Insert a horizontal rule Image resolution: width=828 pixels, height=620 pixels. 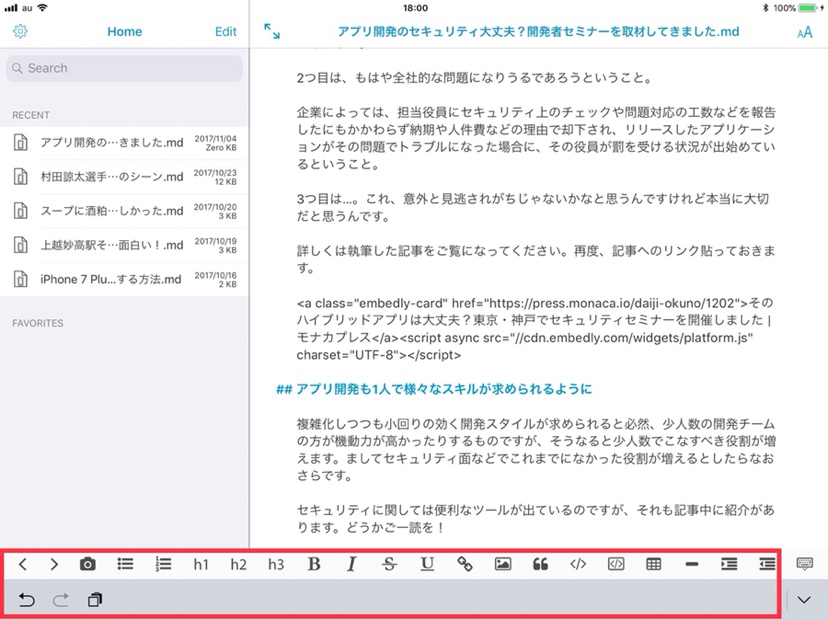[x=692, y=564]
